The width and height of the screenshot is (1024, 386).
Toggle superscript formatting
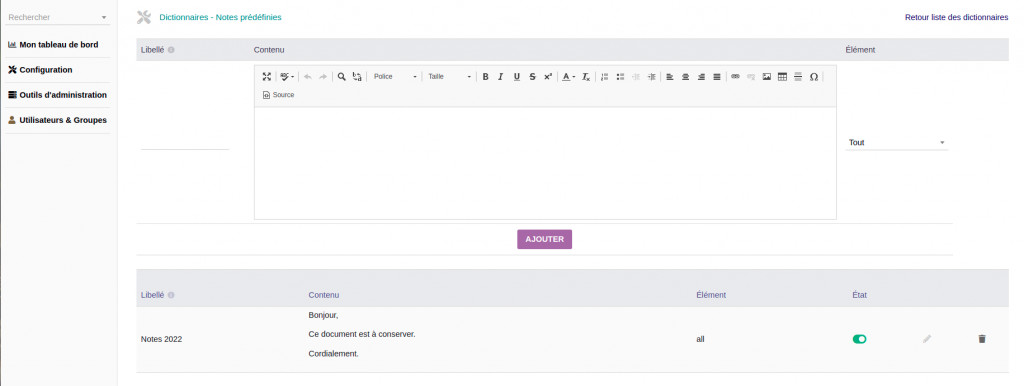[x=548, y=76]
